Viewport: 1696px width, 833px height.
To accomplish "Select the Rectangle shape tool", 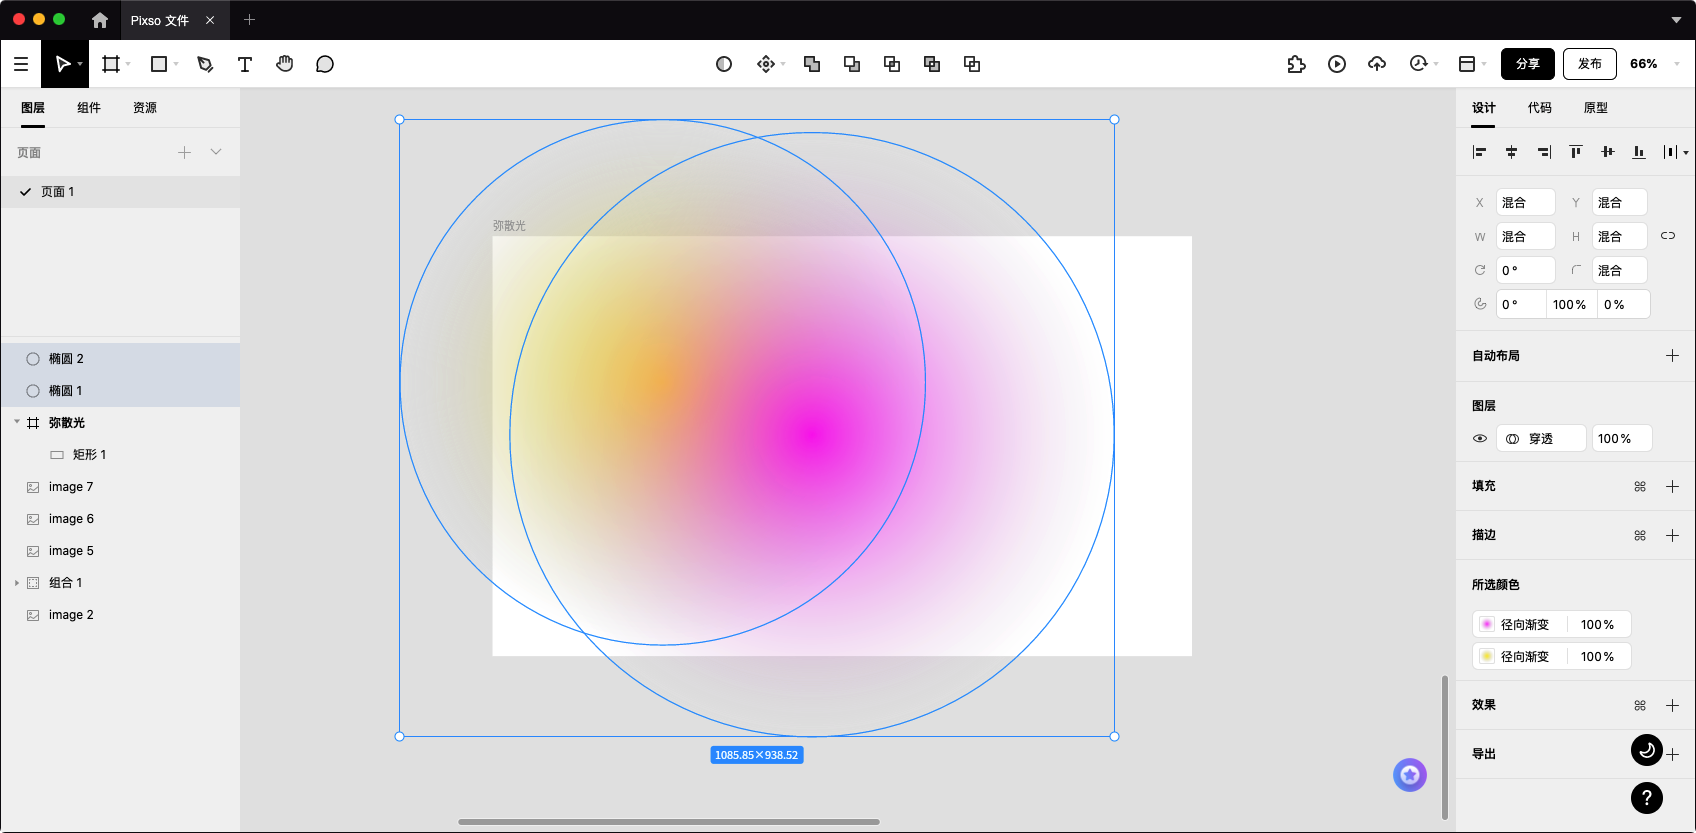I will pos(158,64).
